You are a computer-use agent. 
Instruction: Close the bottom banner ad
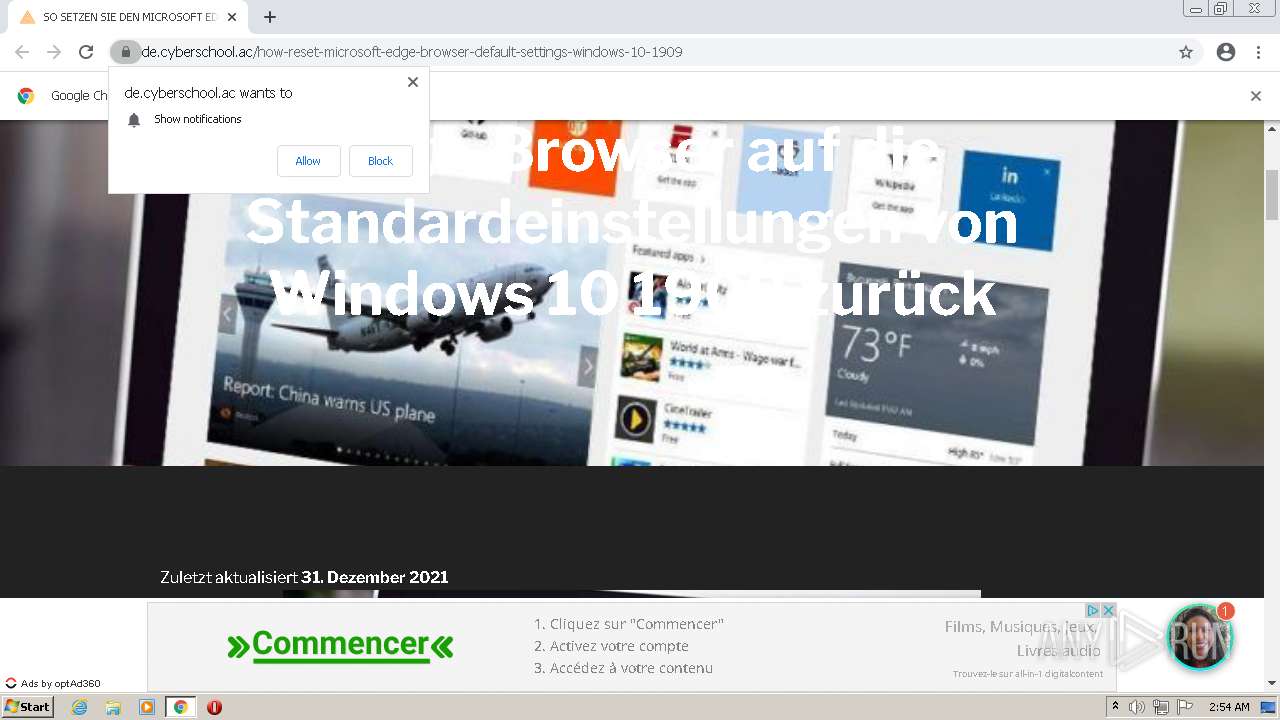pos(1108,610)
